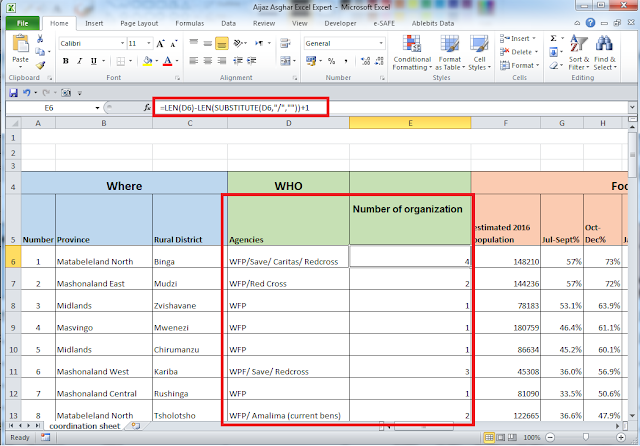This screenshot has width=640, height=446.
Task: Open the Fill Color dropdown arrow
Action: click(x=157, y=61)
